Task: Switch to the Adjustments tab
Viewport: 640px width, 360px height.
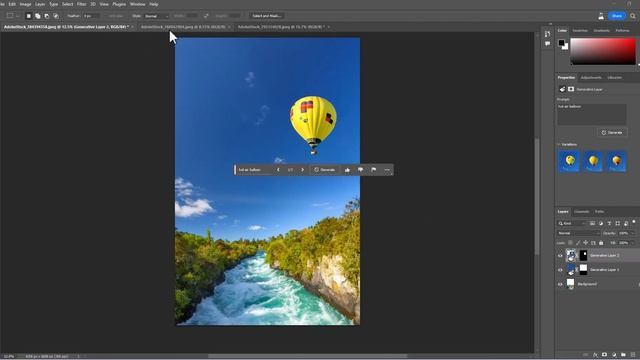Action: (x=591, y=78)
